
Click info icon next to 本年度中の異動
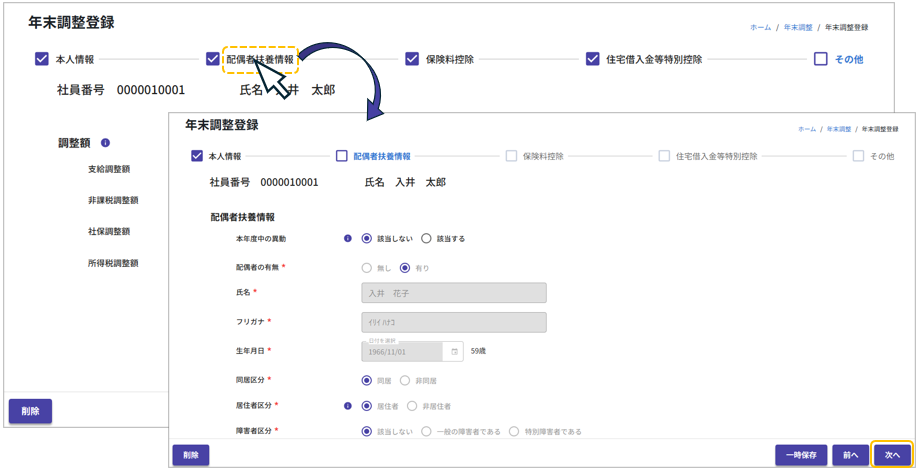pos(348,239)
